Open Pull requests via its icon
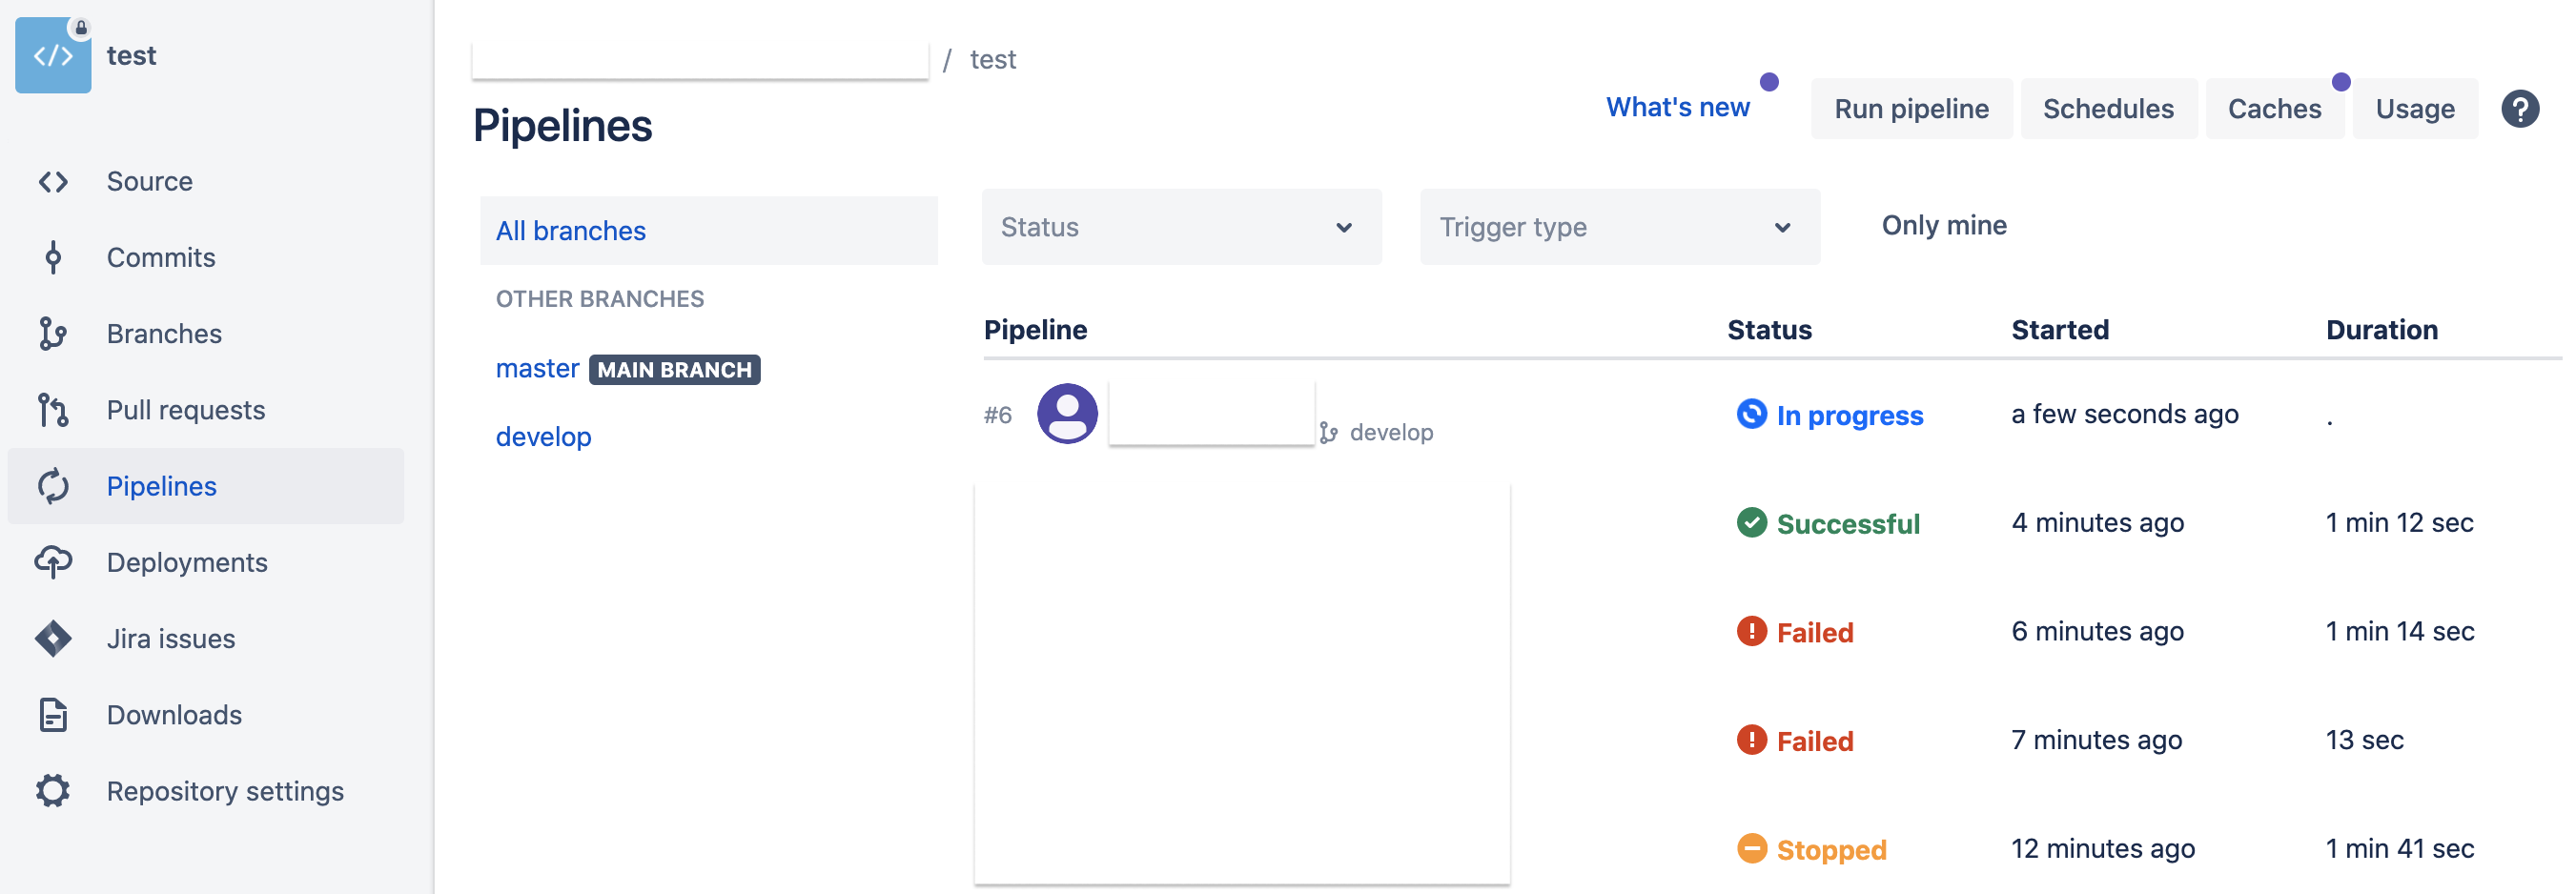 tap(53, 410)
